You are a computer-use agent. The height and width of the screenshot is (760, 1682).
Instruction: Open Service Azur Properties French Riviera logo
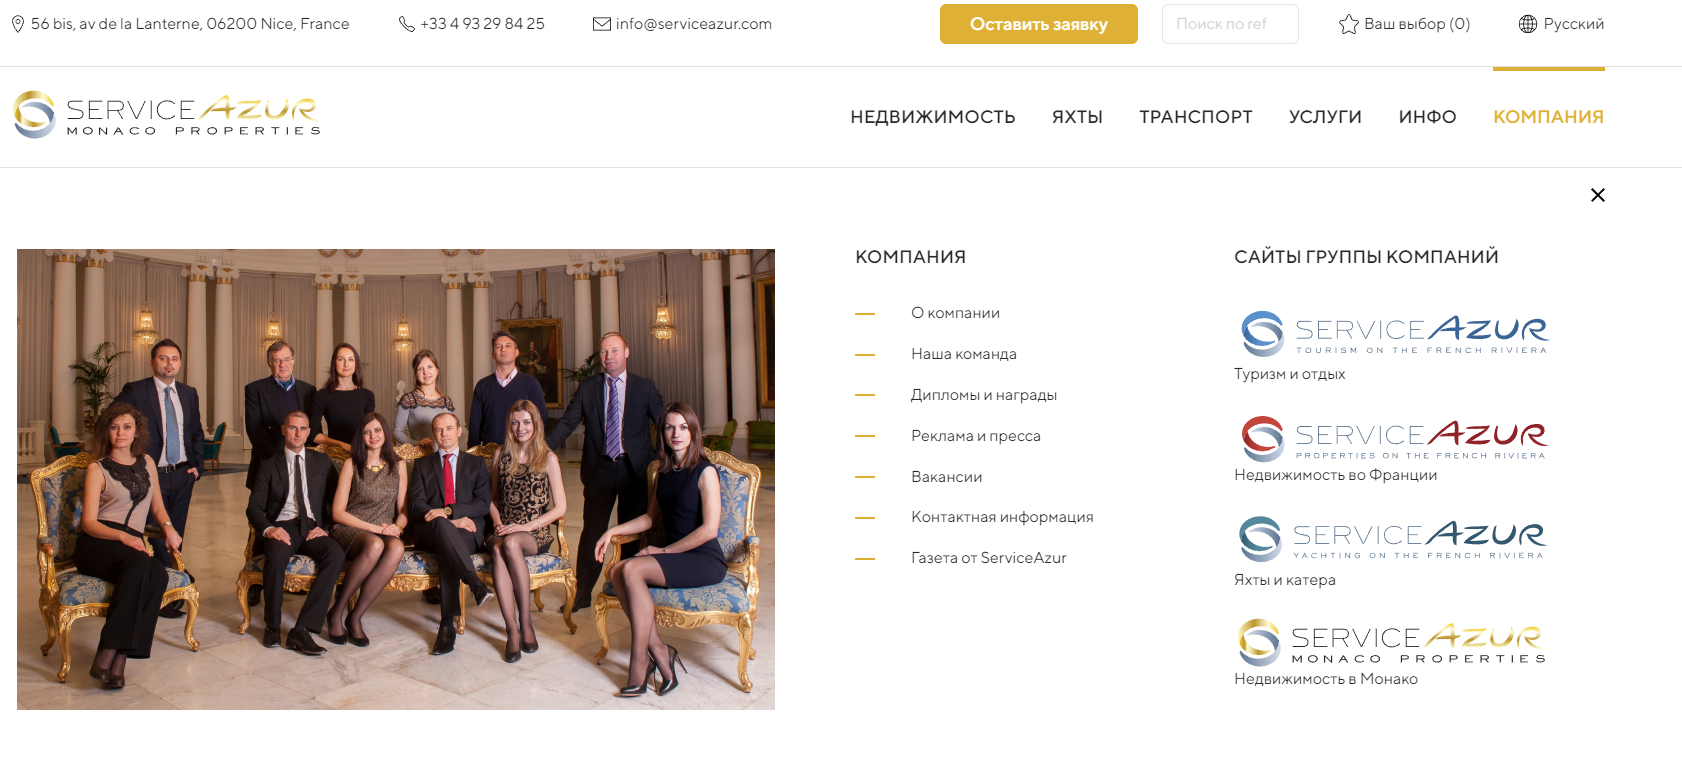point(1394,438)
